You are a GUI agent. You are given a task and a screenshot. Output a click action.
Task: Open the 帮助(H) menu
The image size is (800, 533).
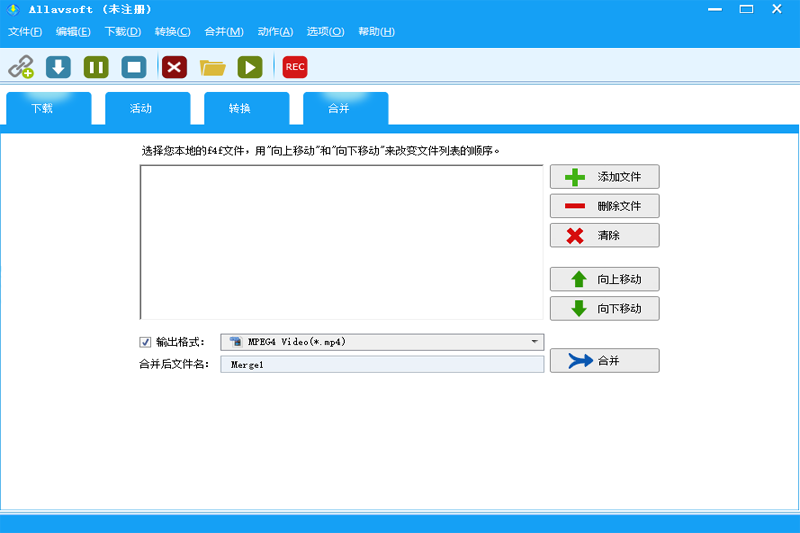point(376,32)
